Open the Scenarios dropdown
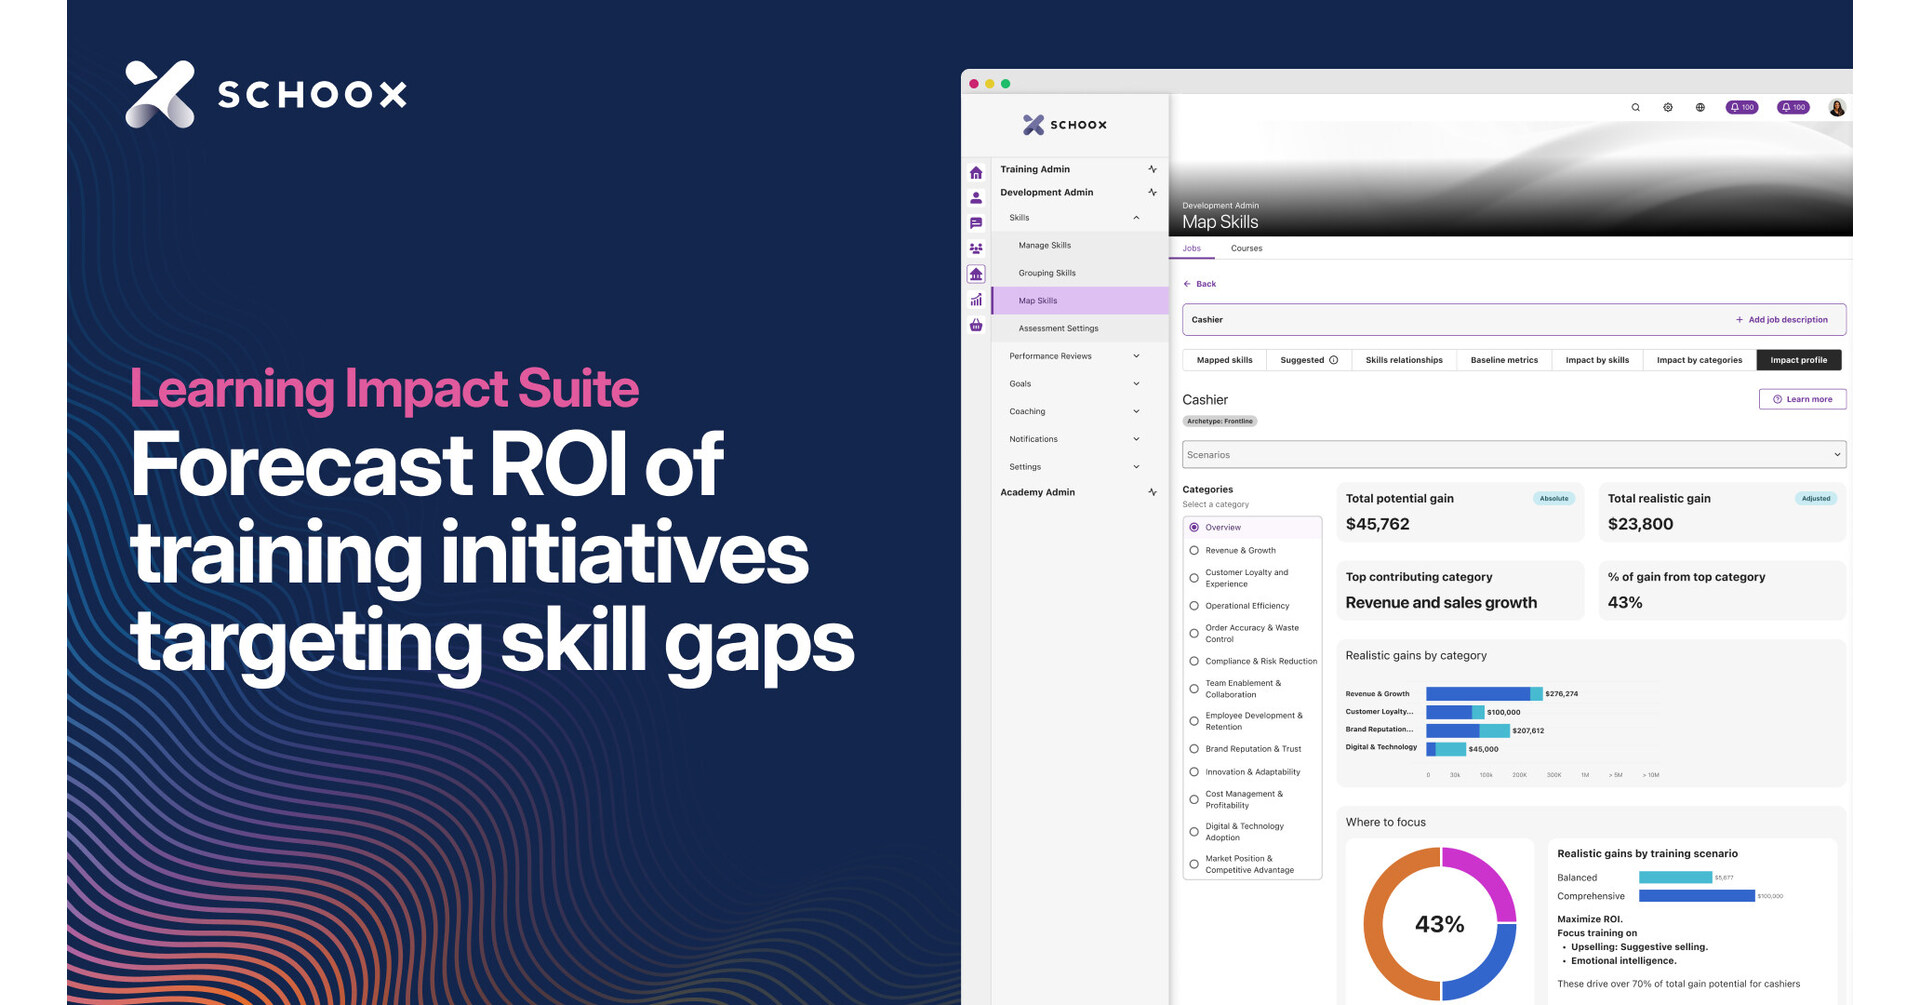This screenshot has height=1005, width=1920. (x=1513, y=455)
